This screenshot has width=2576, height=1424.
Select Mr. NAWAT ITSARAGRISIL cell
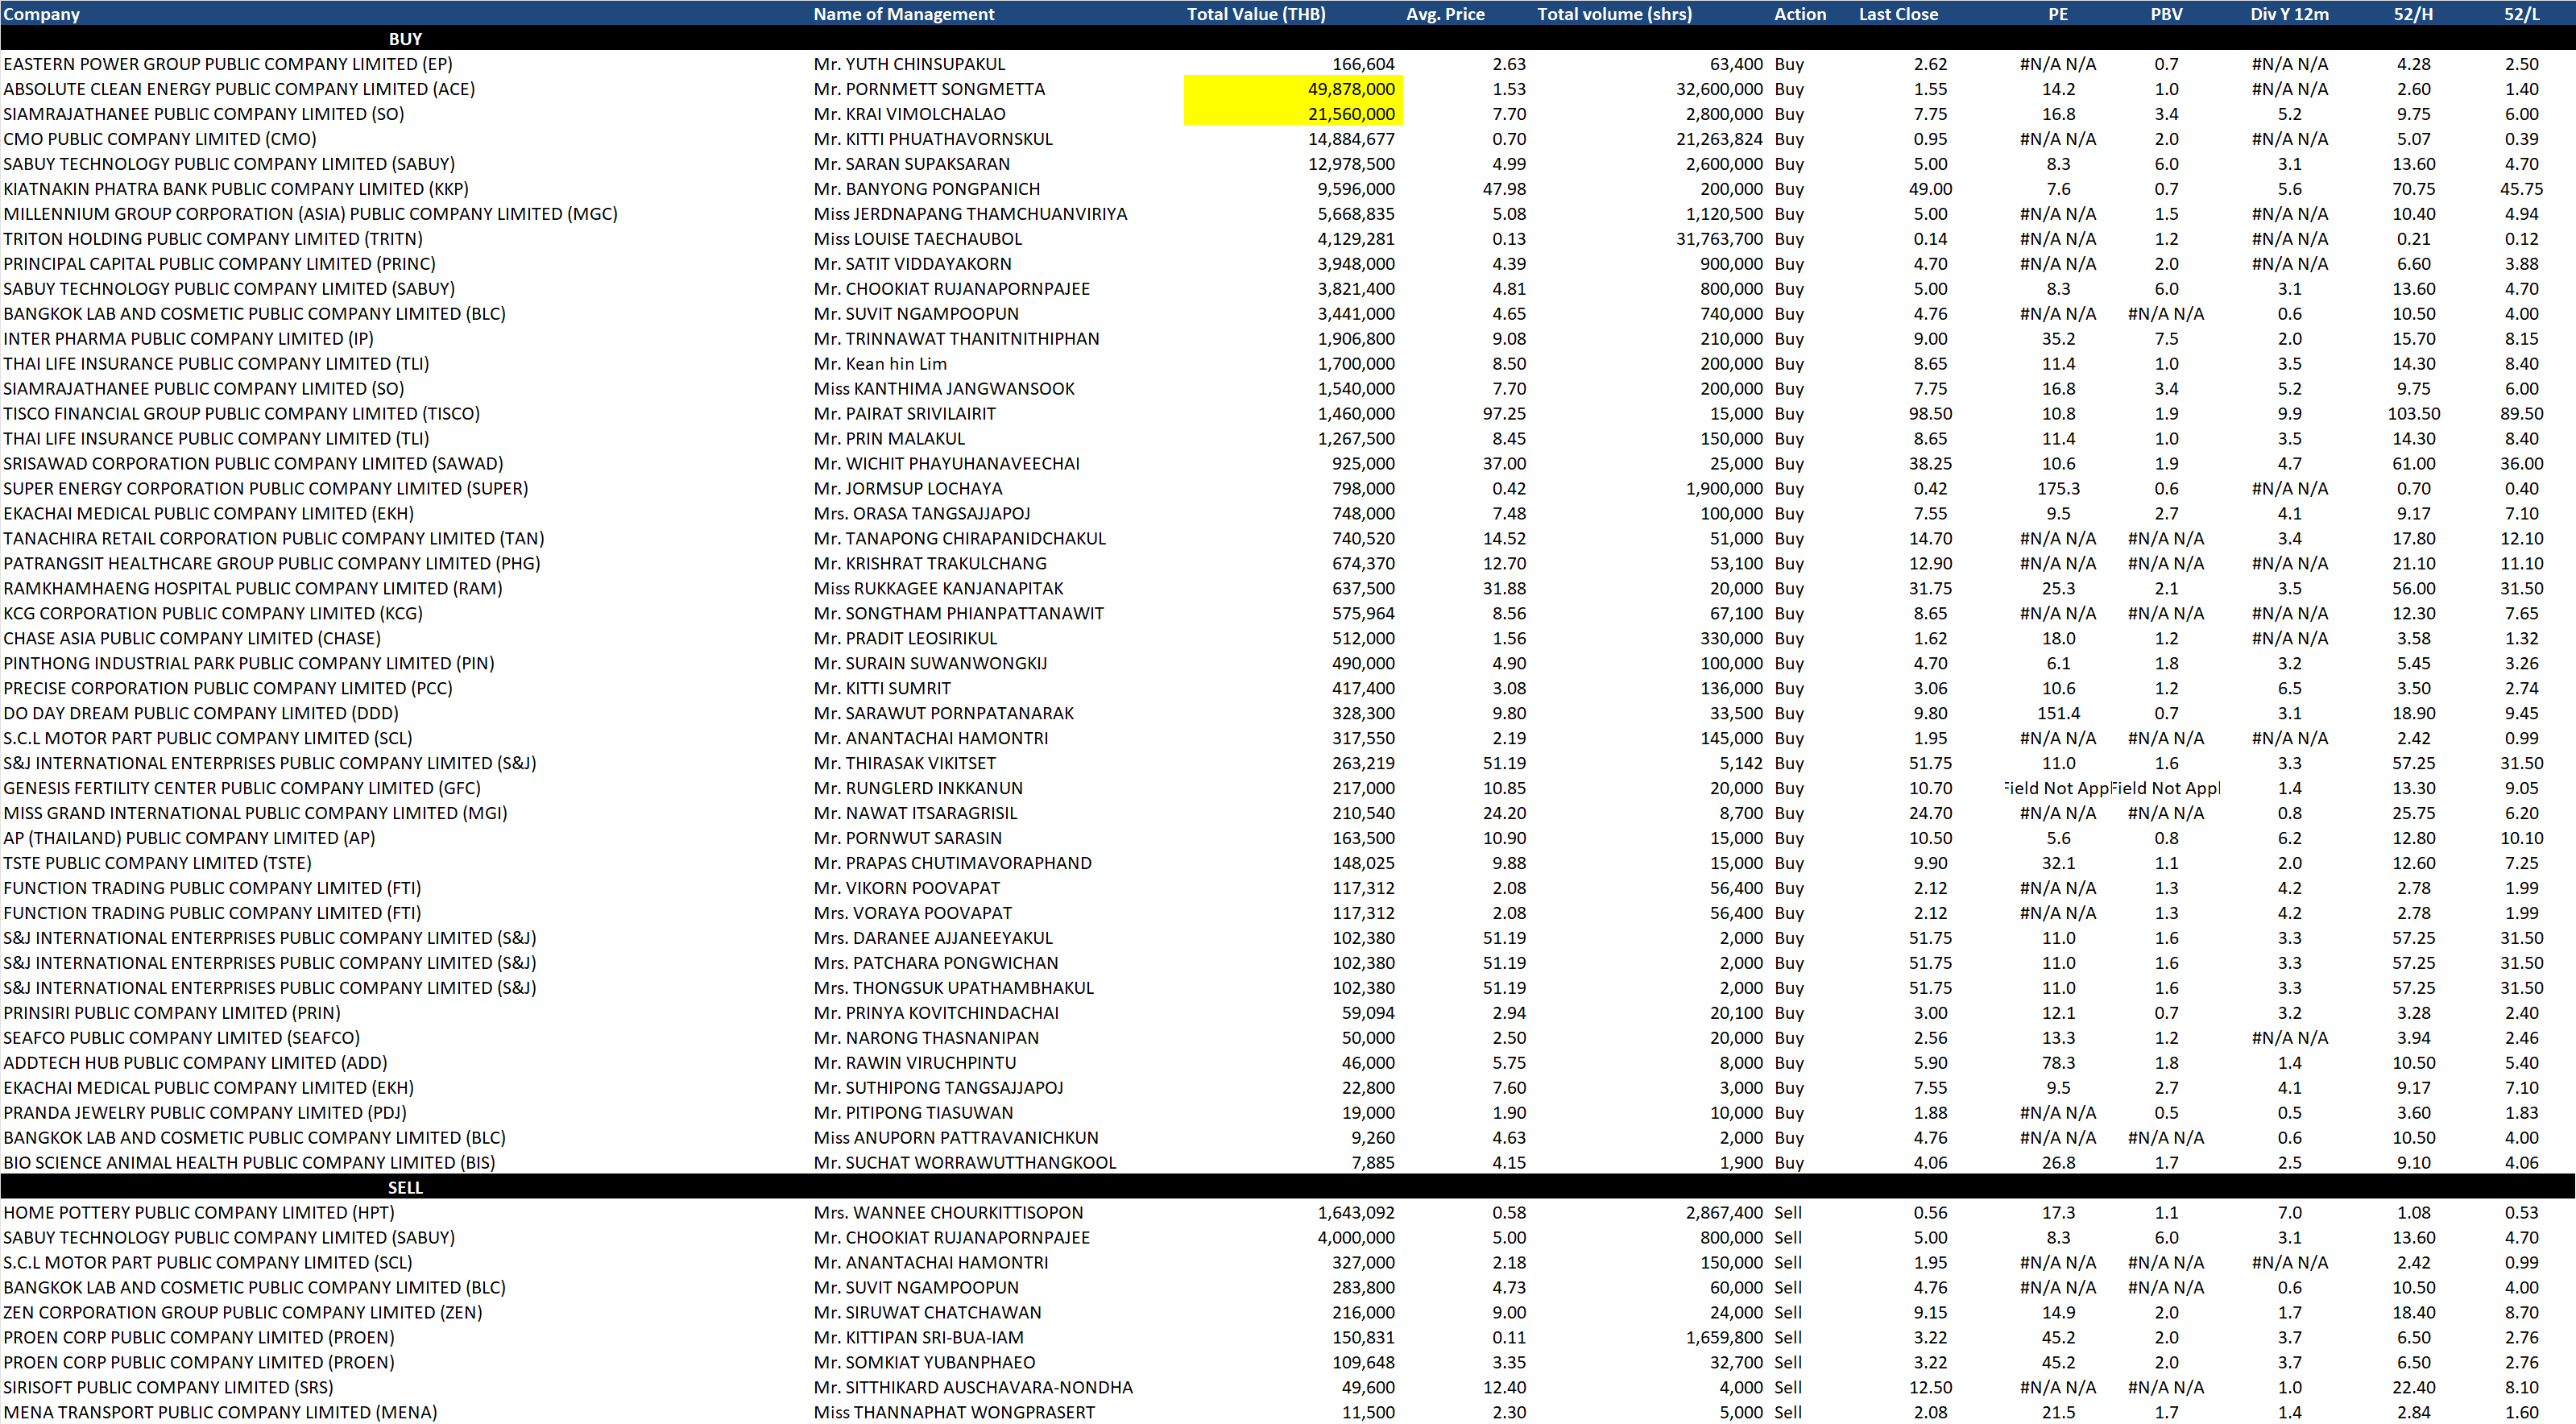(915, 814)
